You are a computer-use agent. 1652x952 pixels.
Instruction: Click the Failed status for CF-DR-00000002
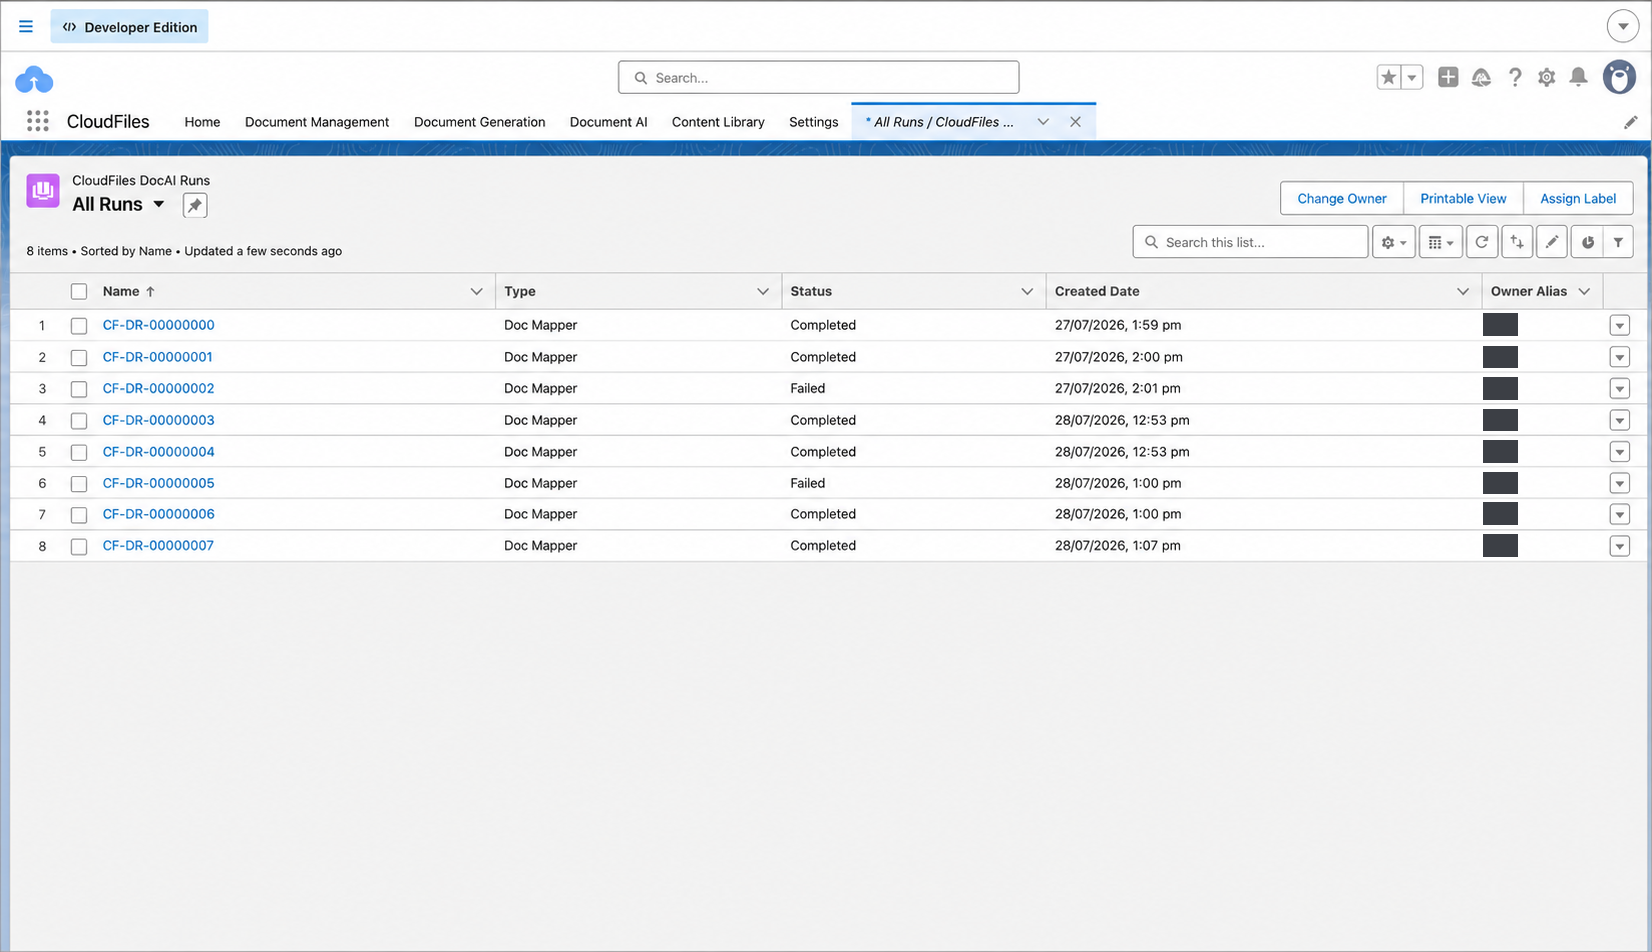click(x=808, y=388)
